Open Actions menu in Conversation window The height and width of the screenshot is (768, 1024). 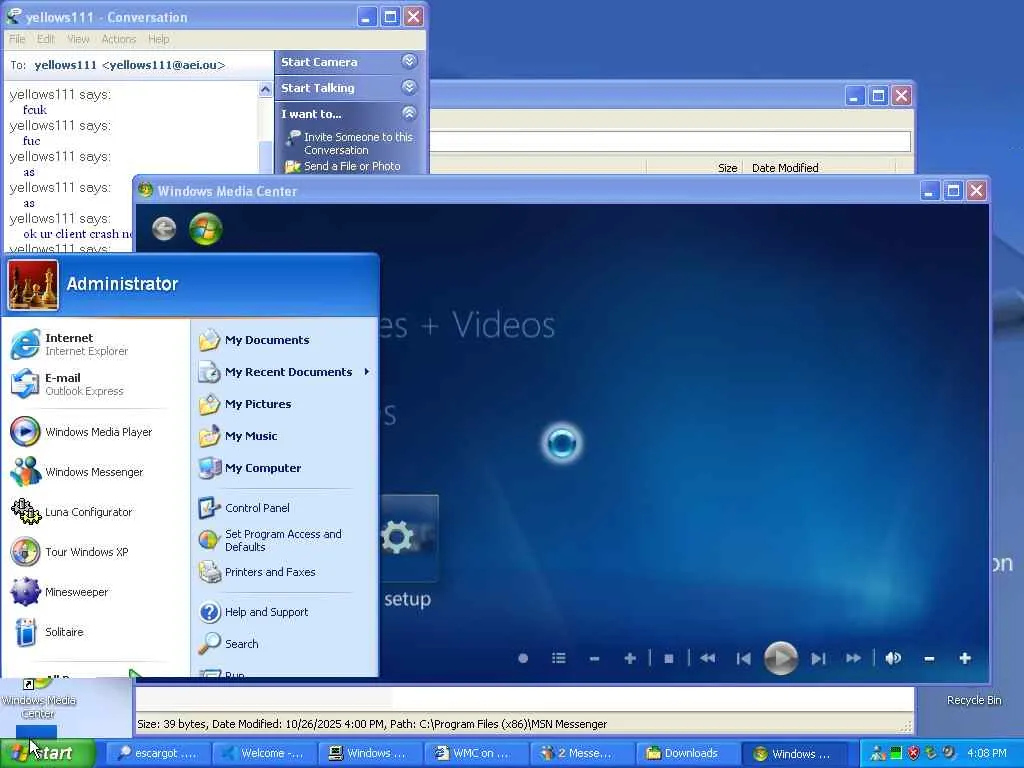point(118,39)
